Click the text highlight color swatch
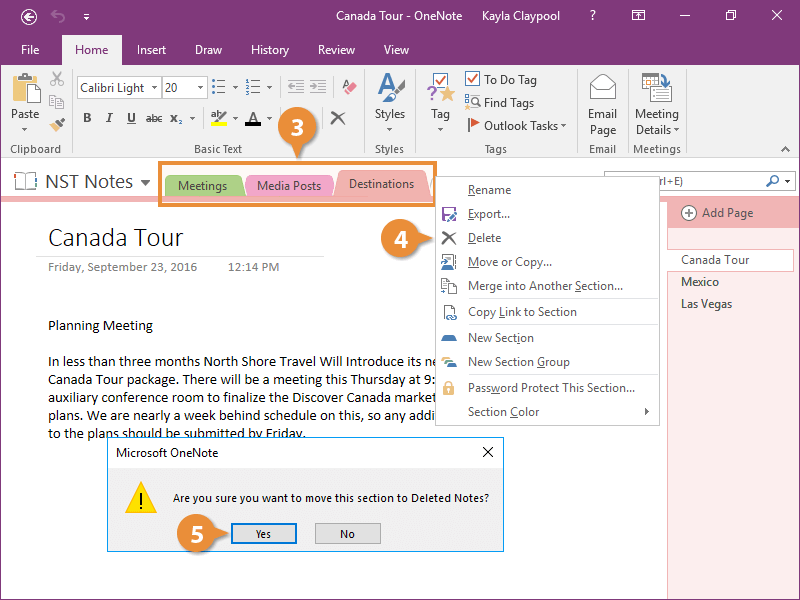Image resolution: width=800 pixels, height=600 pixels. tap(219, 118)
